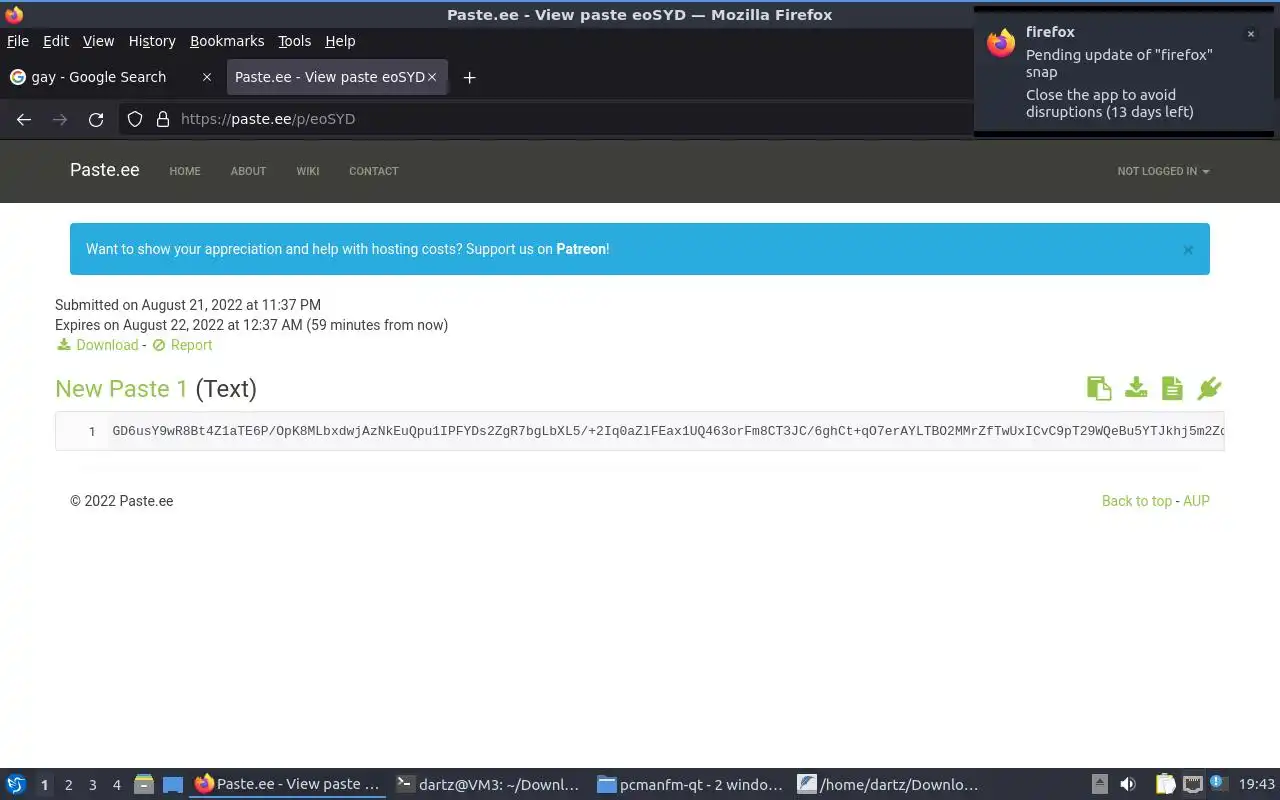
Task: Click the green plug embed icon
Action: [x=1209, y=388]
